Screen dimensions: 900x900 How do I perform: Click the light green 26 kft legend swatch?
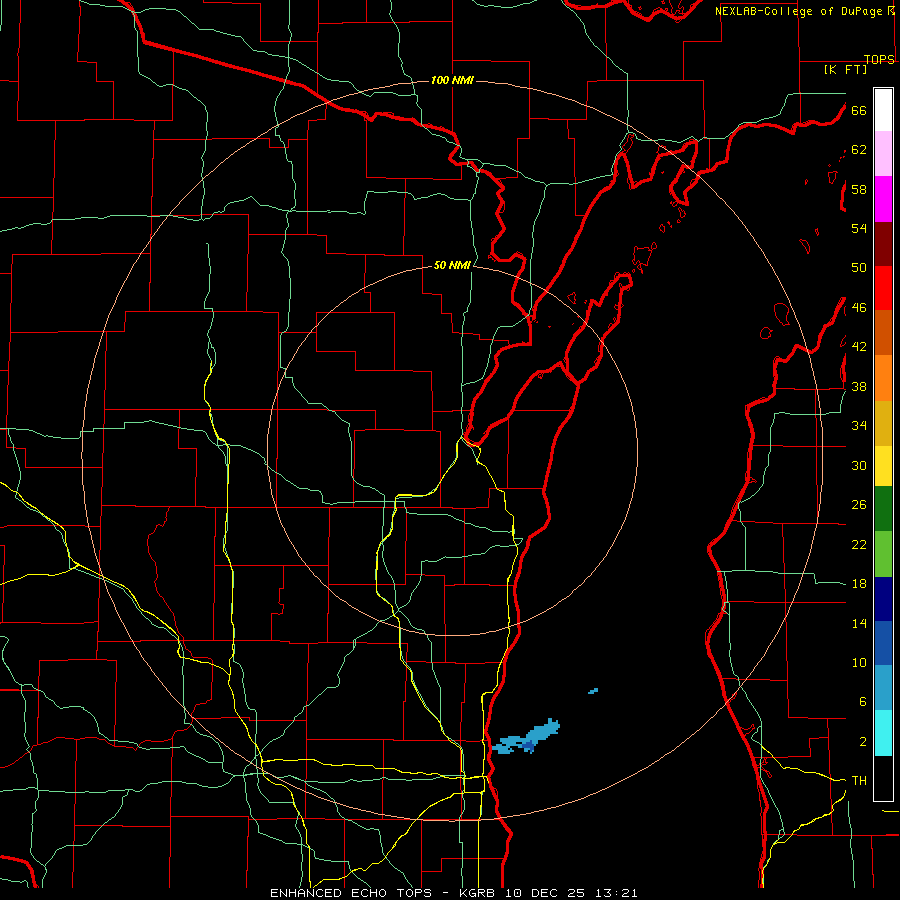pyautogui.click(x=883, y=554)
